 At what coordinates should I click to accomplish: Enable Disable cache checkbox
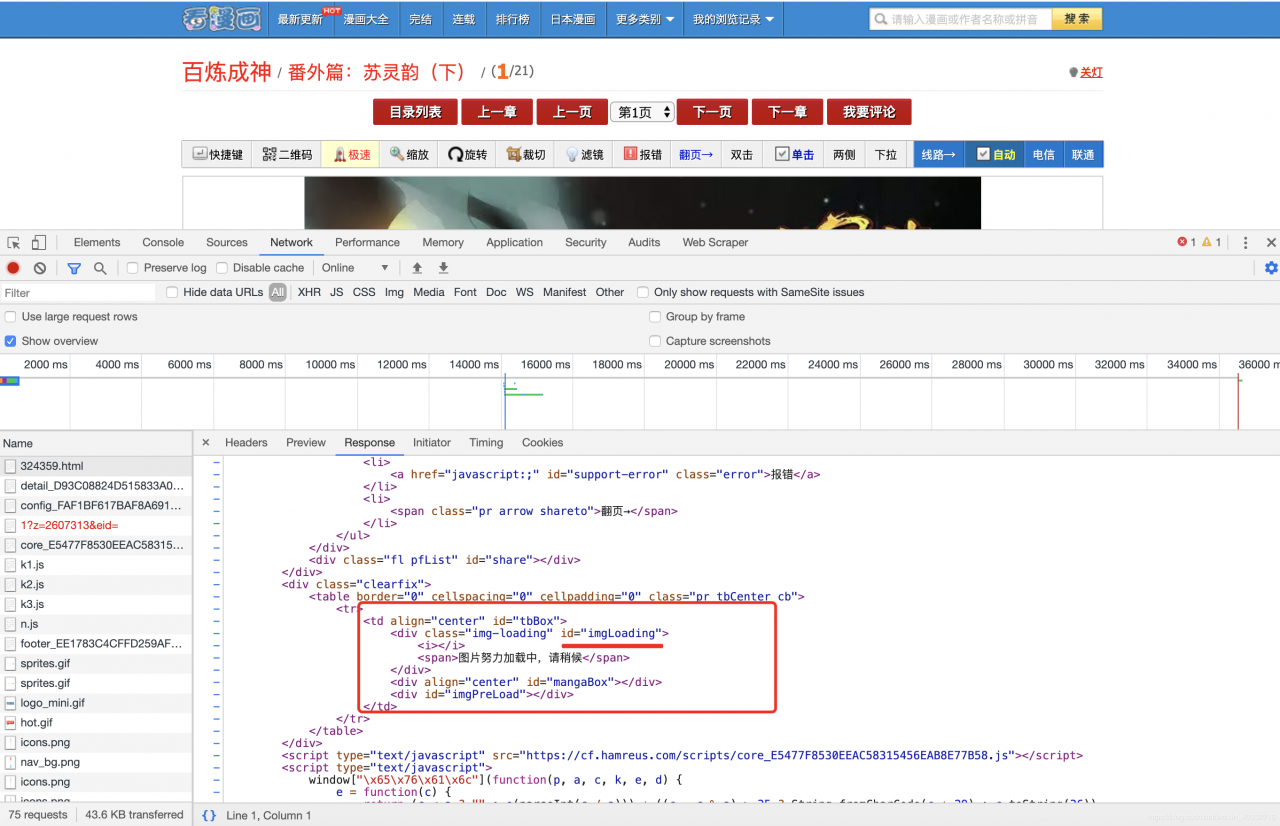pos(222,268)
